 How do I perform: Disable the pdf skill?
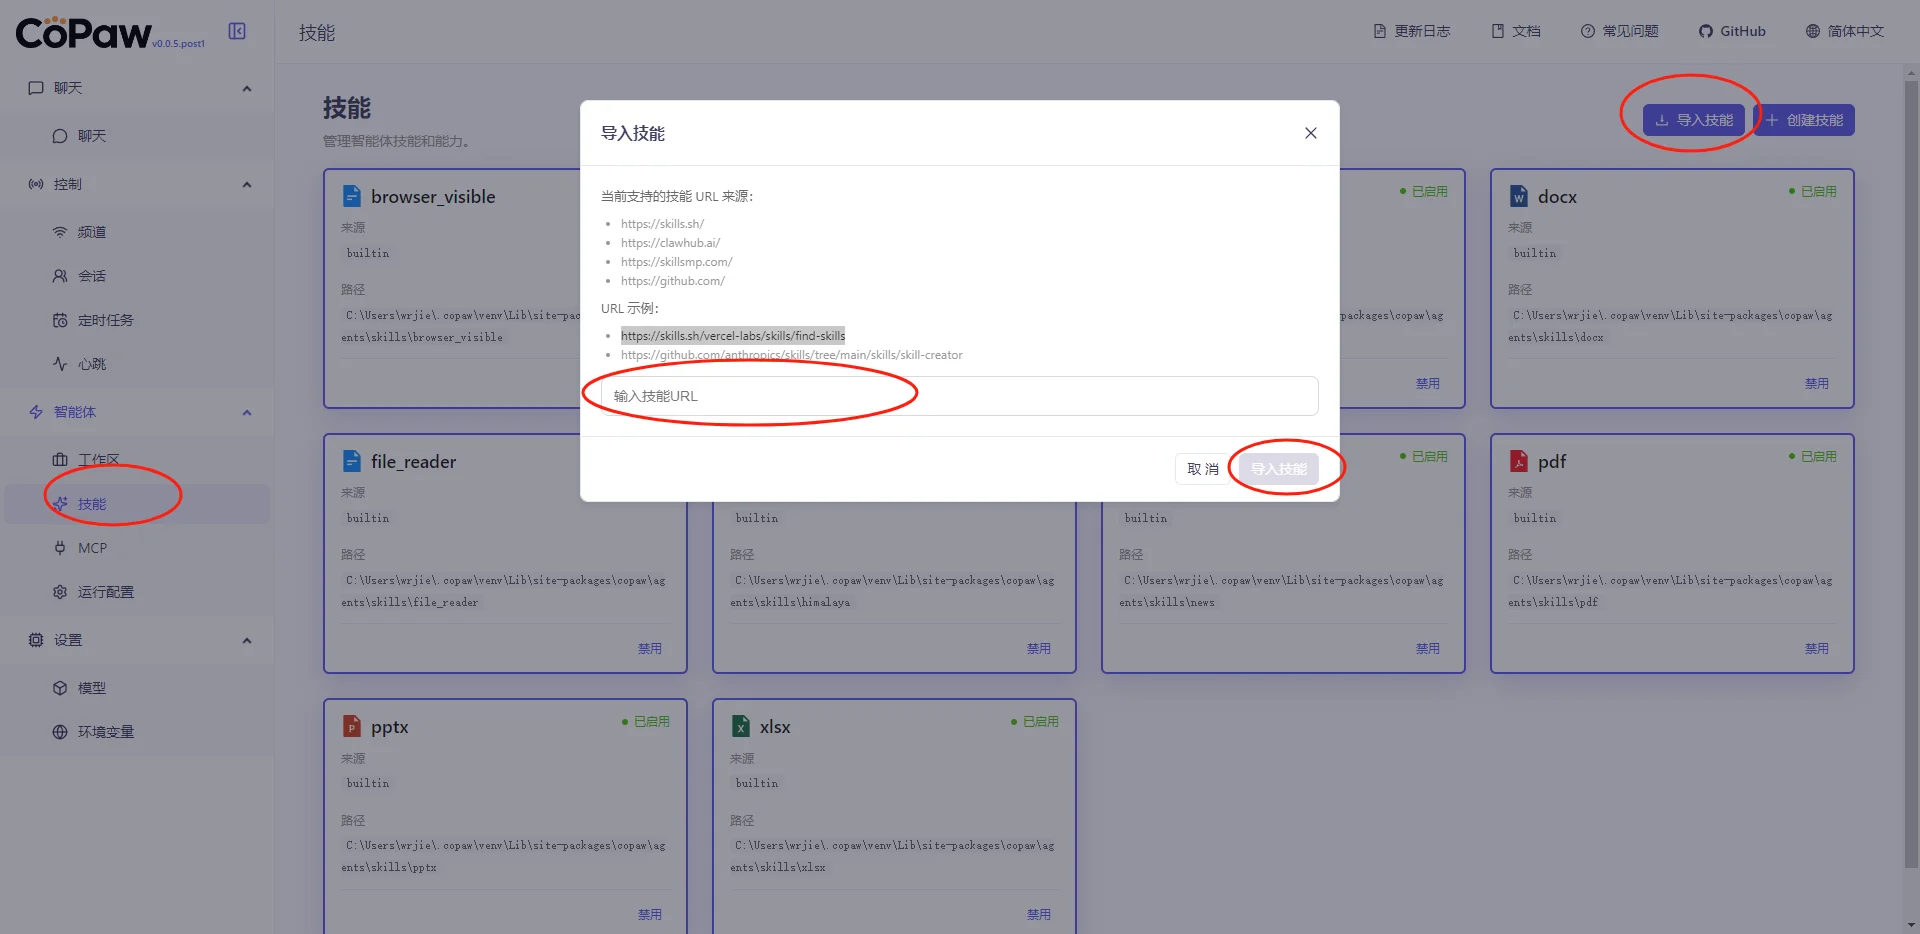(x=1816, y=648)
